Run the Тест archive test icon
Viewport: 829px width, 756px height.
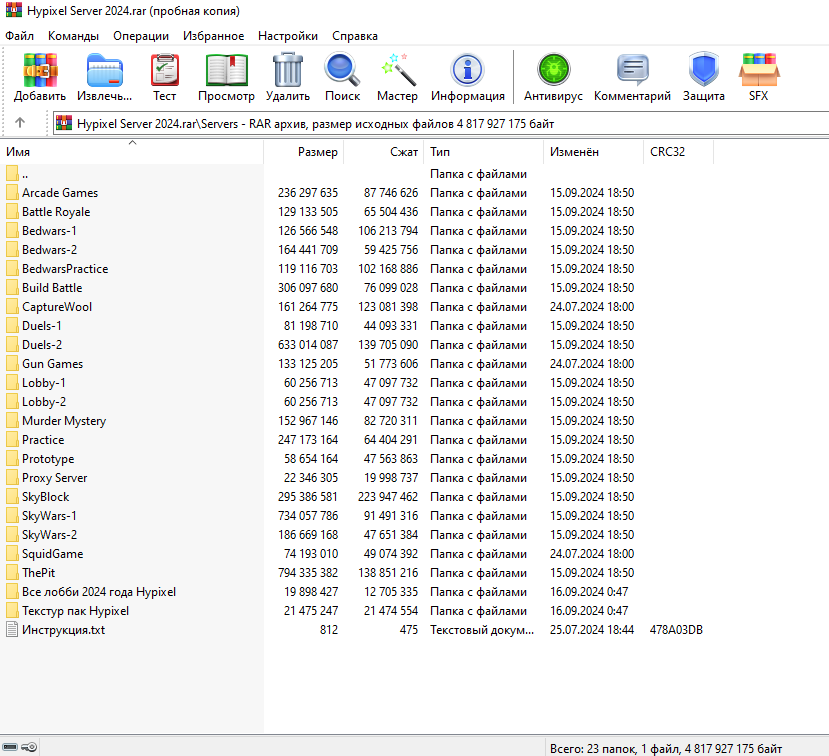click(x=164, y=70)
